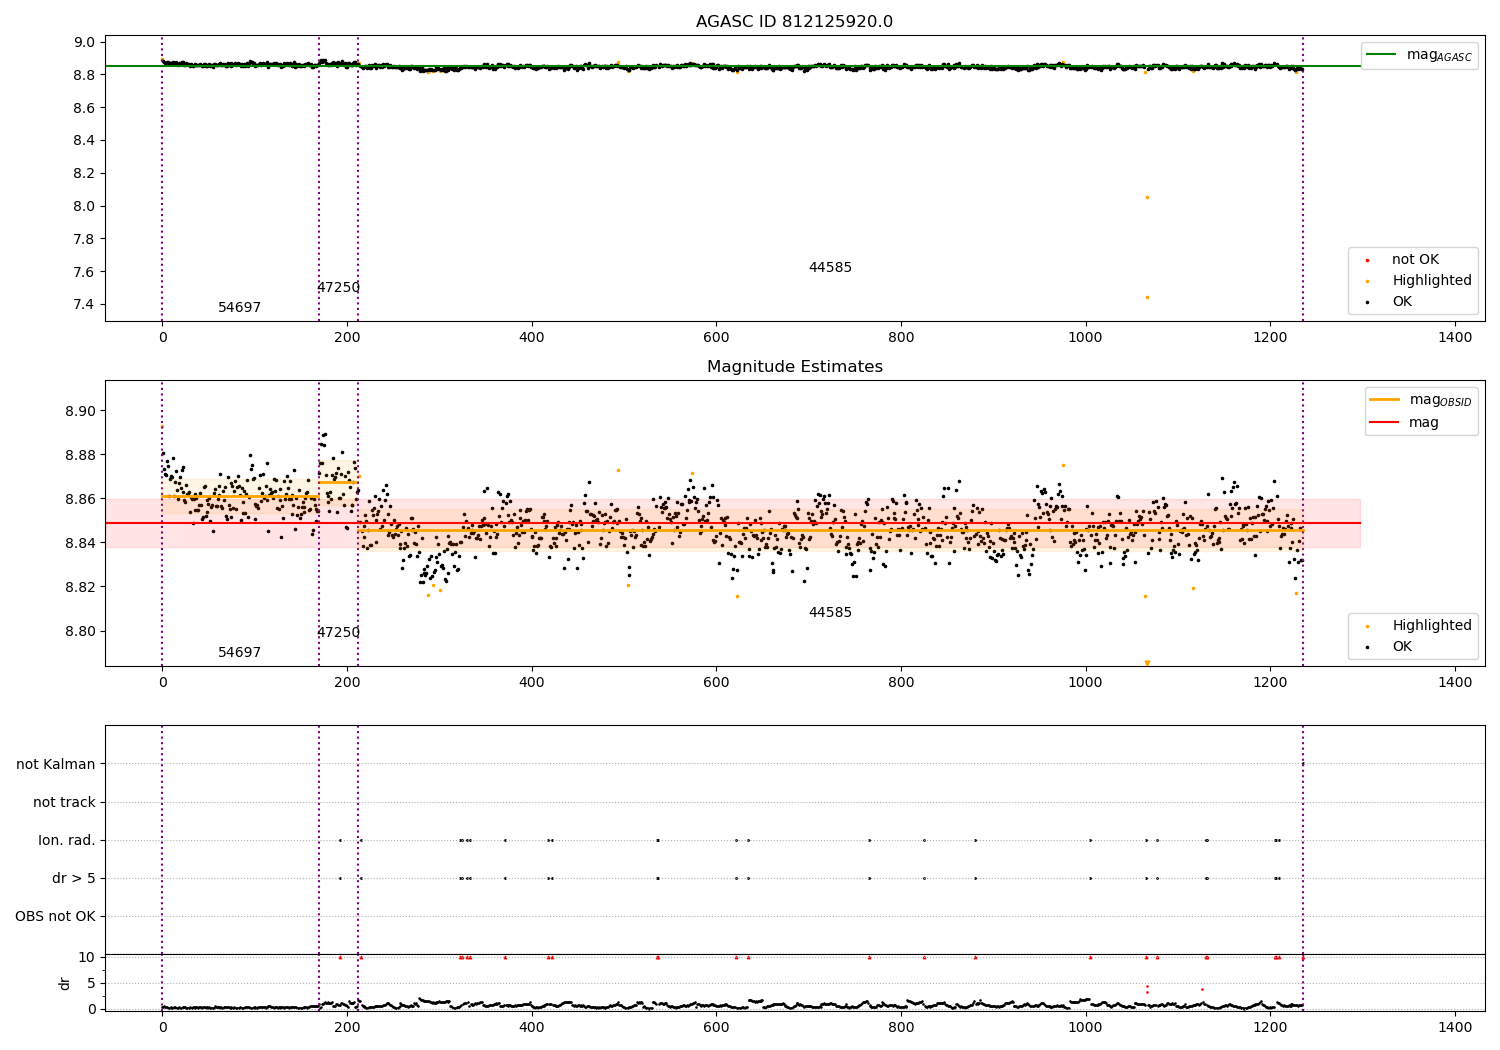This screenshot has height=1050, width=1500.
Task: Click the 8.0 y-axis tick in top plot
Action: tap(84, 207)
